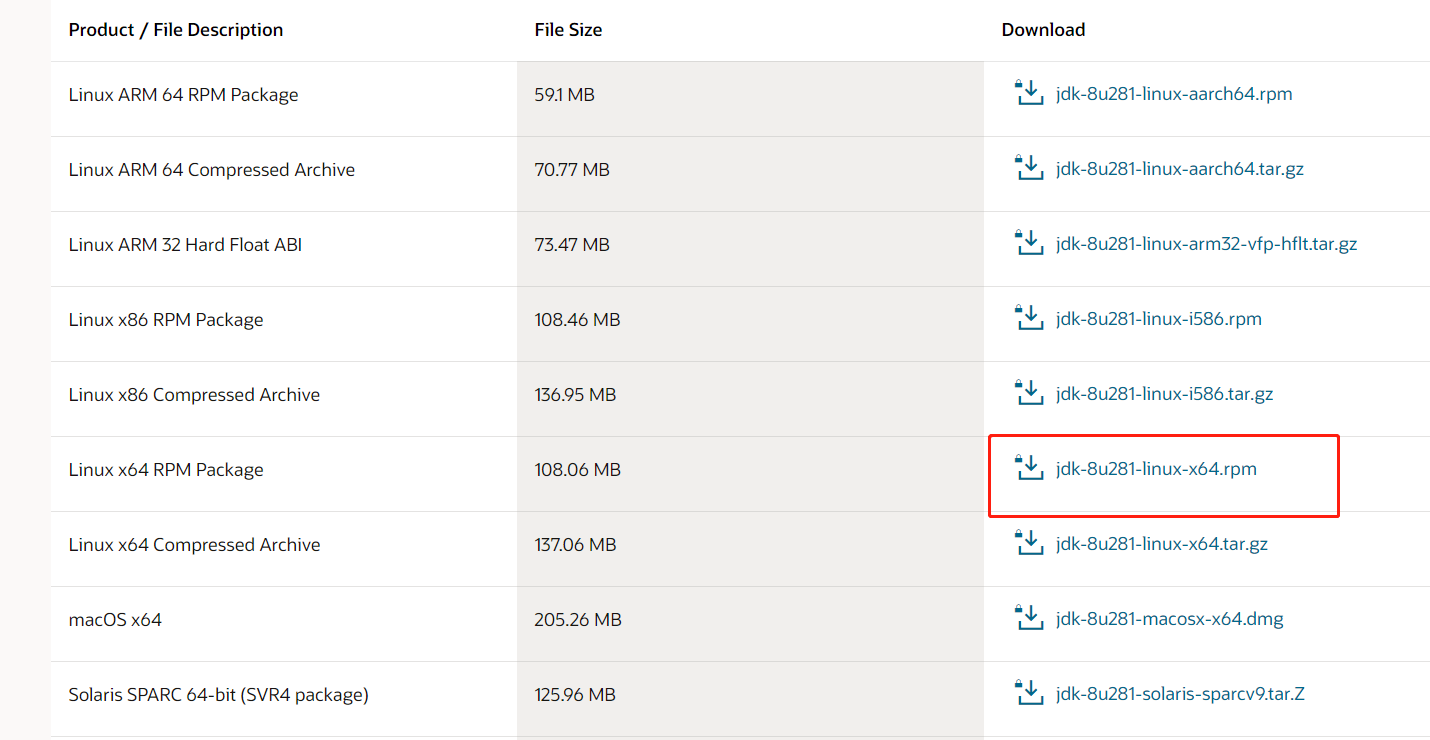
Task: Open the jdk-8u281-linux-aarch64.tar.gz link
Action: [x=1180, y=169]
